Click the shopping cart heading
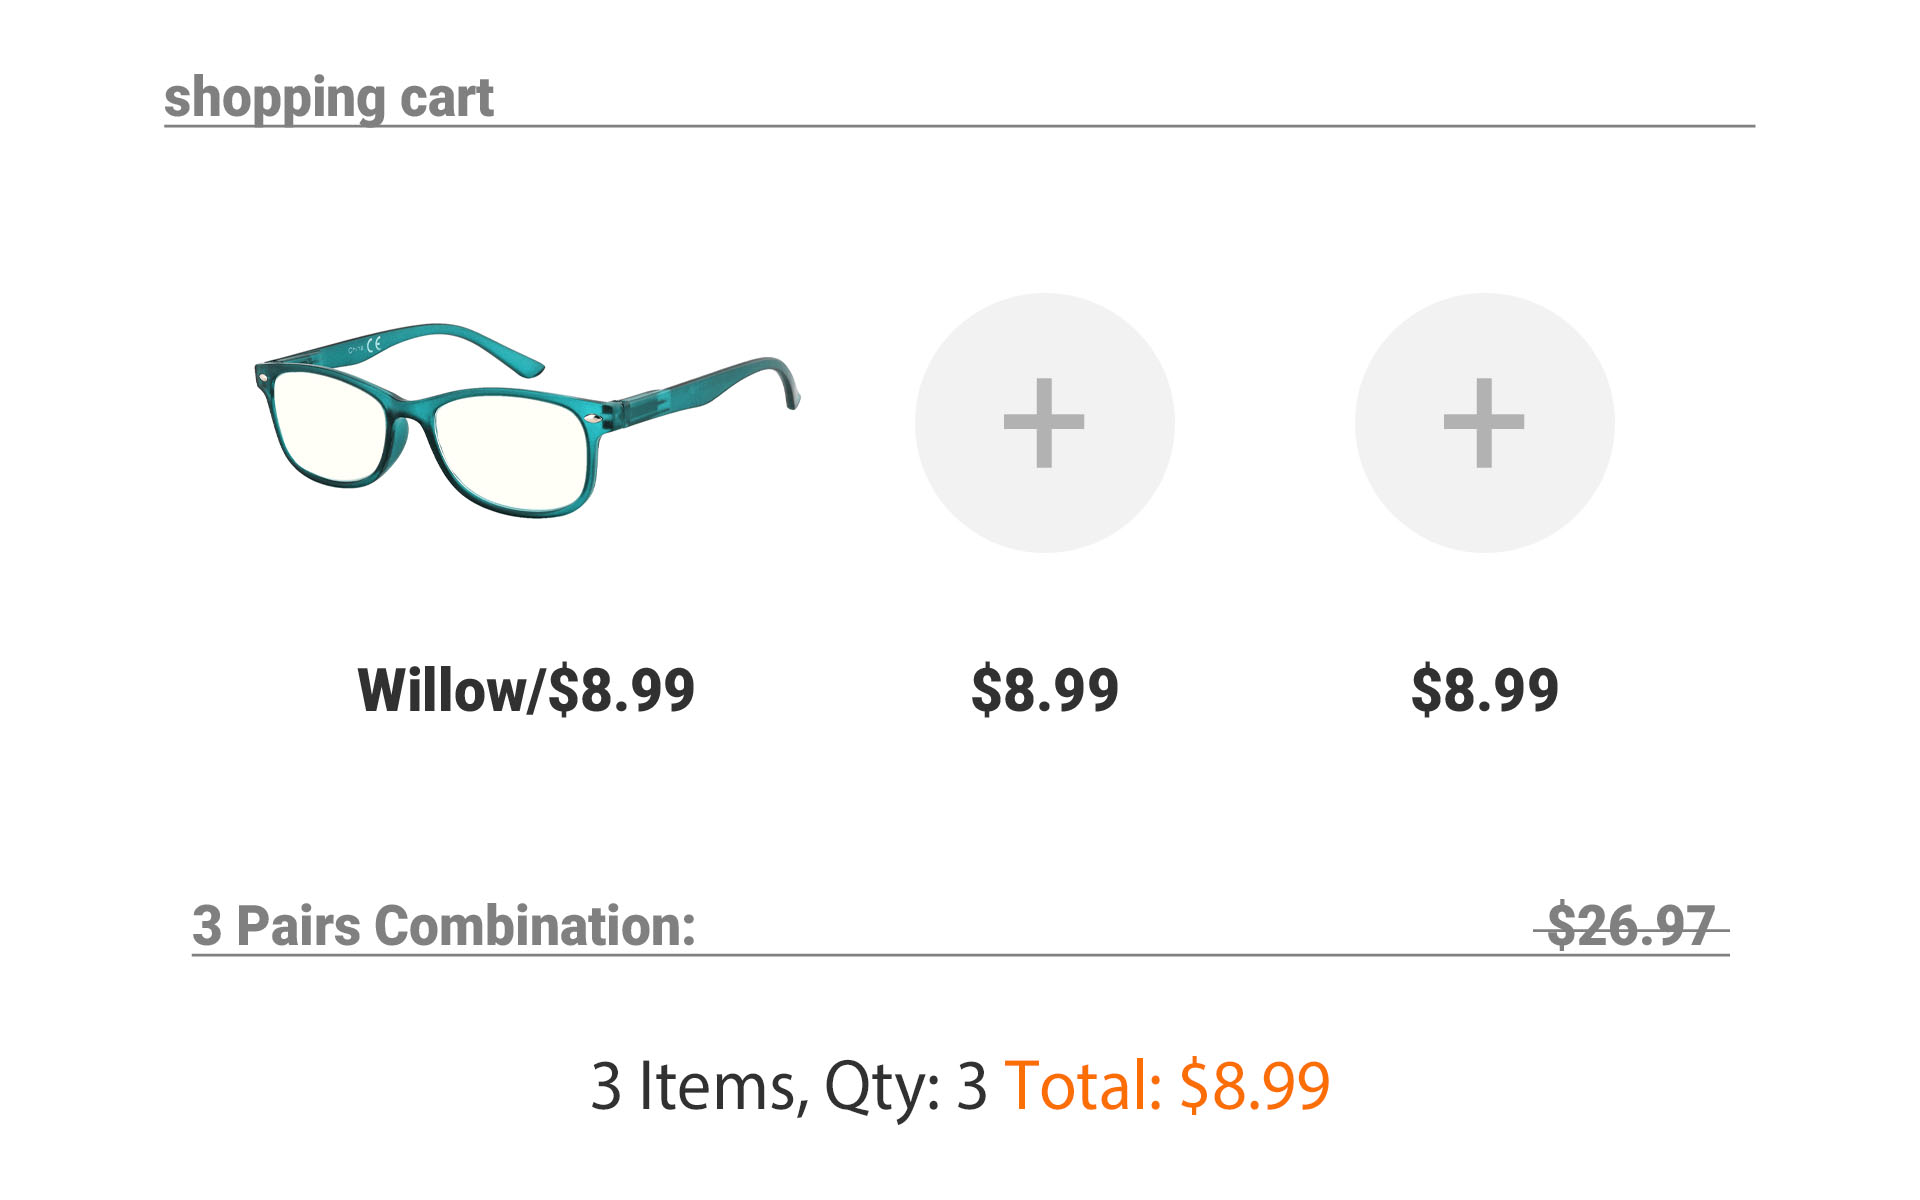1920x1200 pixels. (329, 97)
